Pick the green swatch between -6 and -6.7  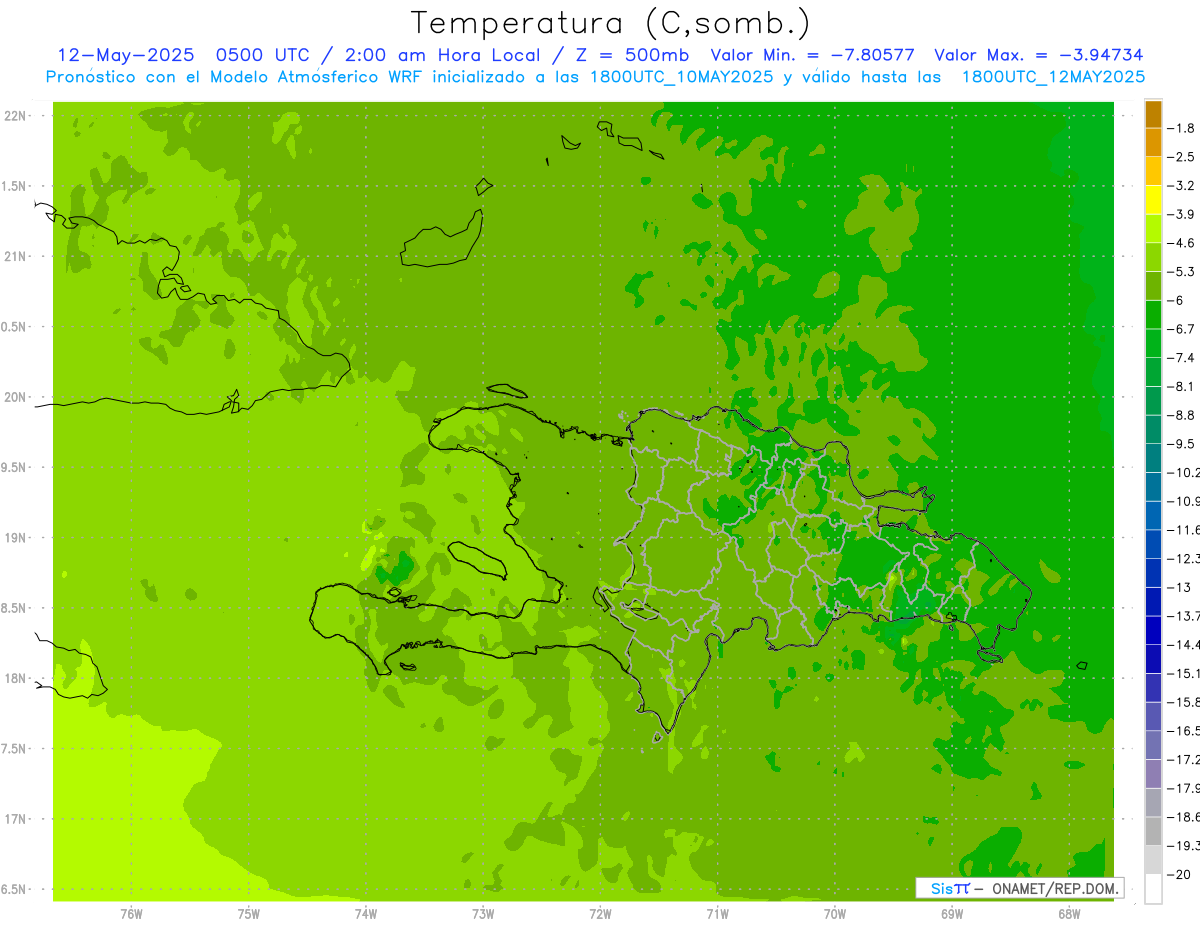coord(1154,315)
